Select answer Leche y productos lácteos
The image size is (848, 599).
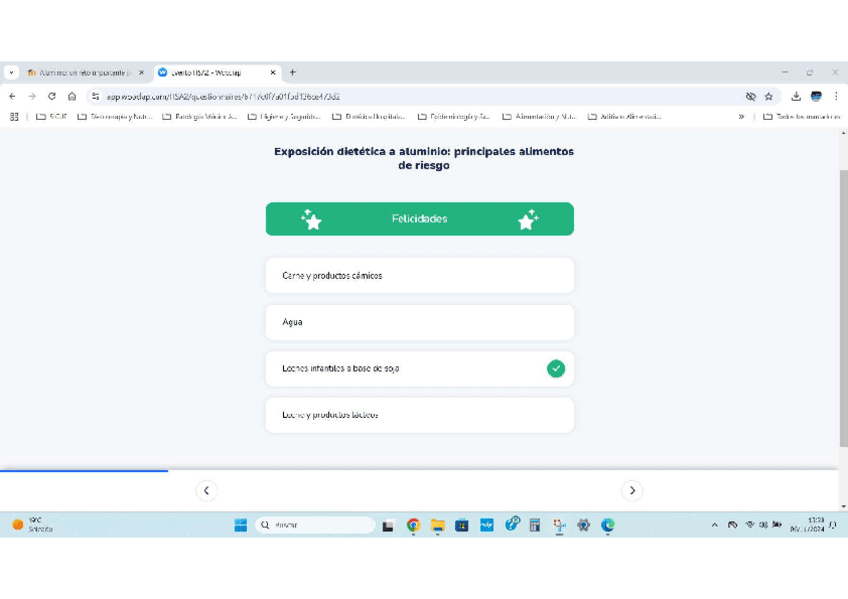420,415
